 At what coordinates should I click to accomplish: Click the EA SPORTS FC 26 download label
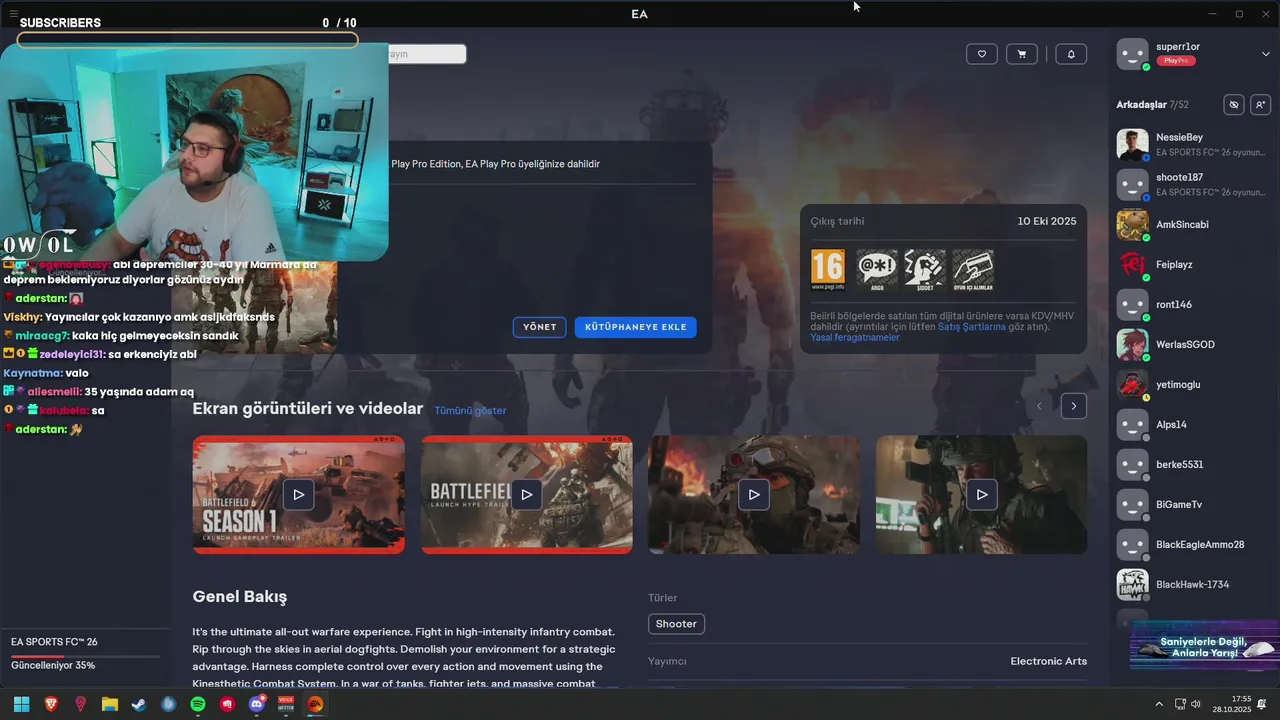tap(54, 642)
